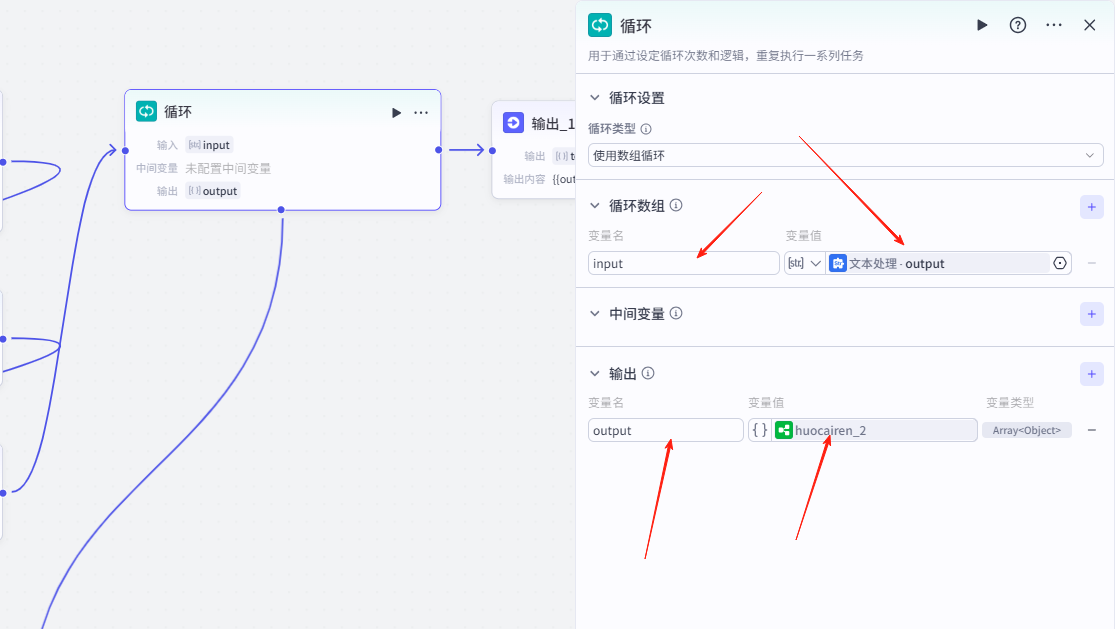Collapse the 循环数组 section
1115x629 pixels.
[595, 206]
